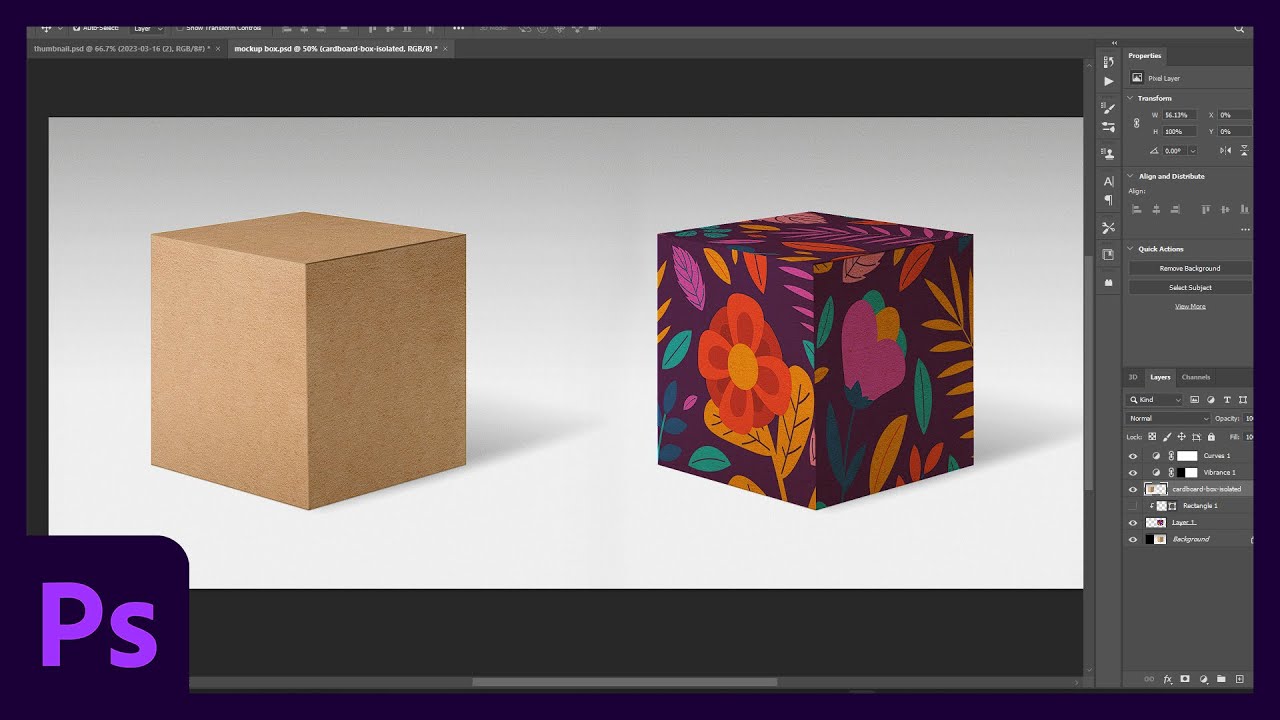Click the Remove Background button

pyautogui.click(x=1190, y=268)
